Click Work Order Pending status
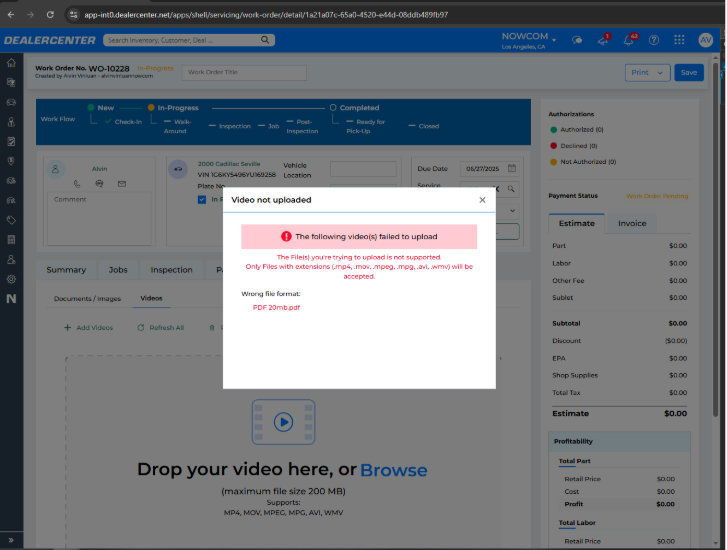 point(657,196)
